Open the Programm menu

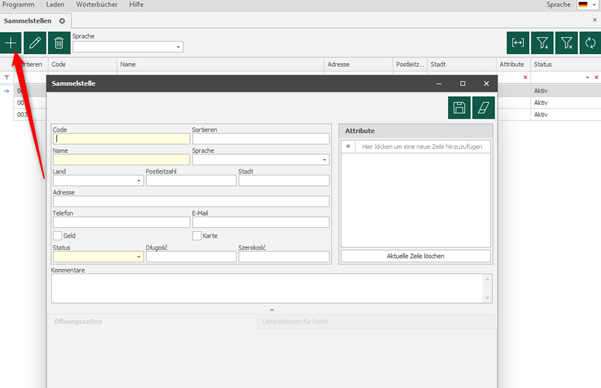tap(18, 5)
